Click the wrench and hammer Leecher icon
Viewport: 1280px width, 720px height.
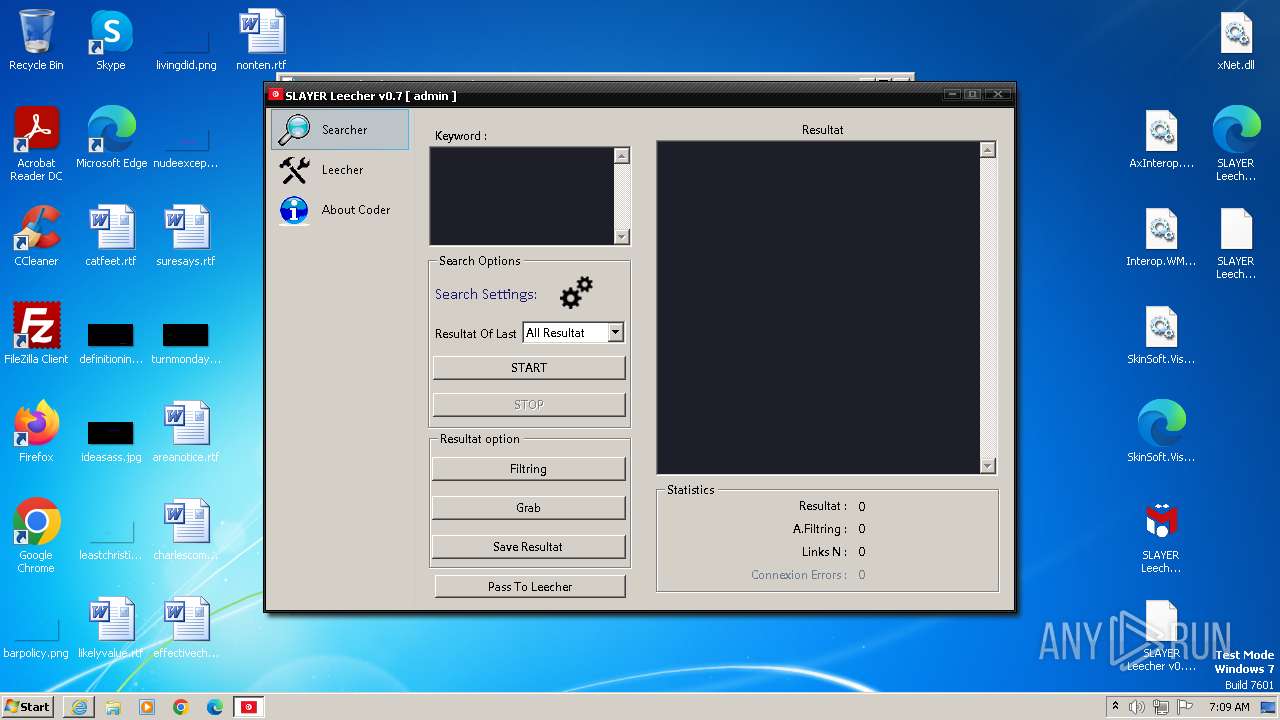click(295, 170)
